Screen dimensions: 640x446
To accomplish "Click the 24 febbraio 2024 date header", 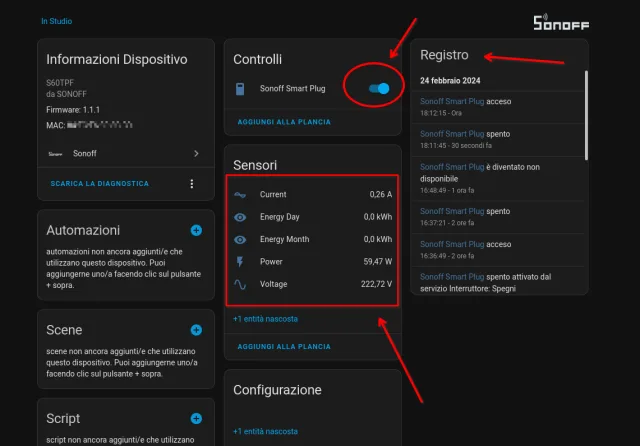I will click(450, 81).
